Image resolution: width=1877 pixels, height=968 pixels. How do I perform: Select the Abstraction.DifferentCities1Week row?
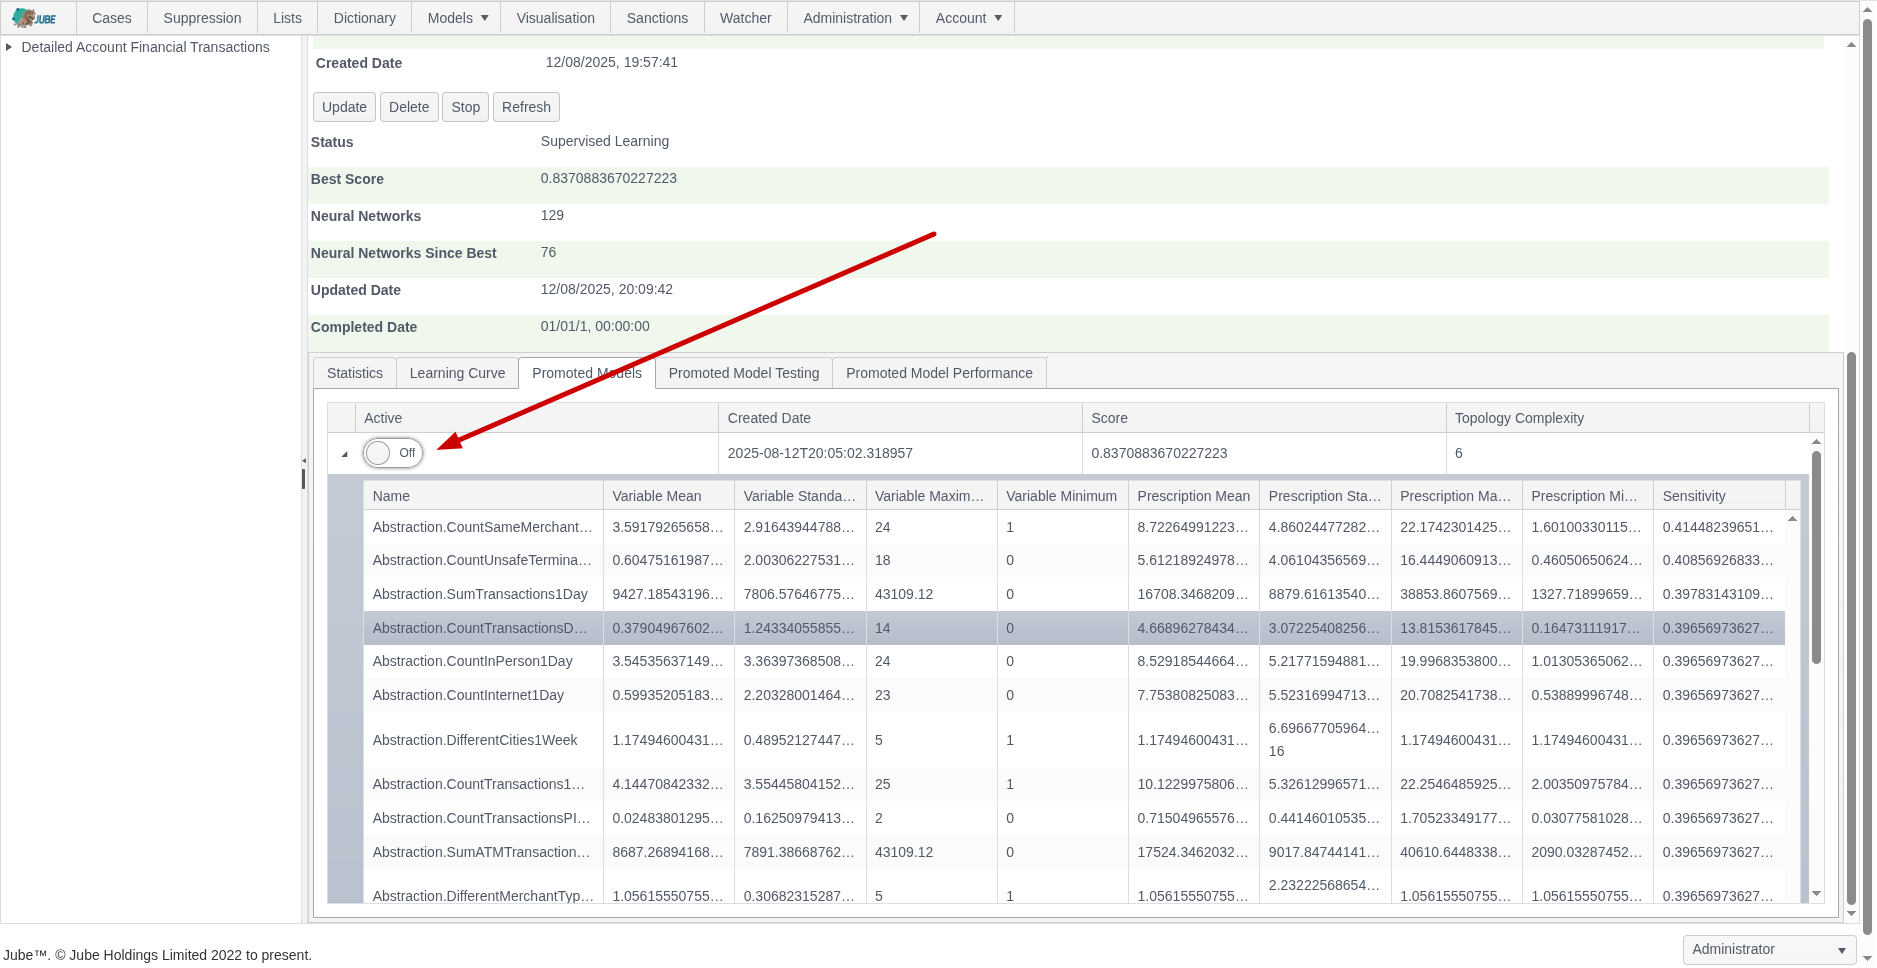(x=1074, y=740)
